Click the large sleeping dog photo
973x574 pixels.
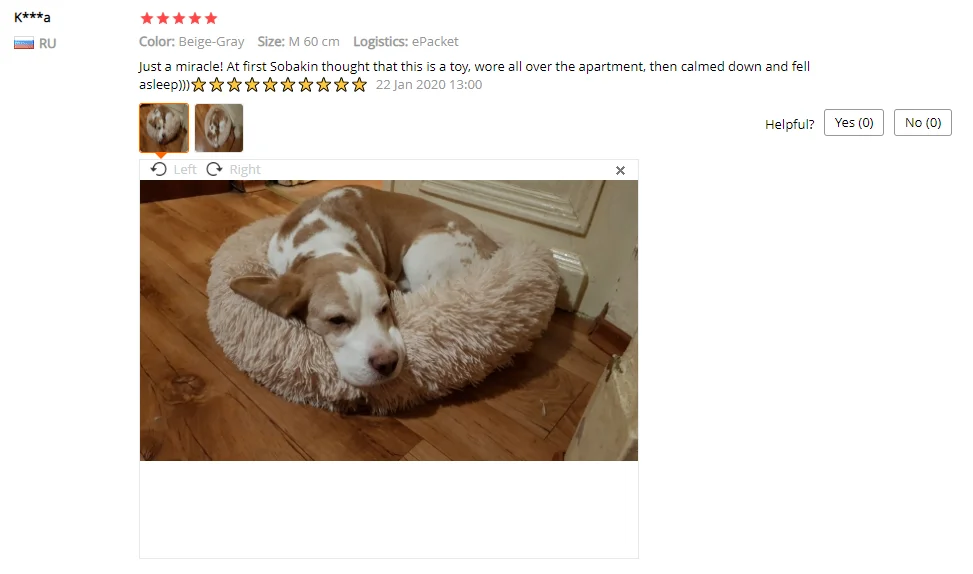[x=388, y=320]
